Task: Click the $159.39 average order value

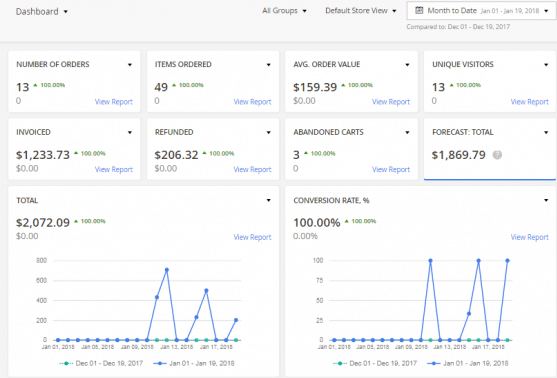Action: (315, 87)
